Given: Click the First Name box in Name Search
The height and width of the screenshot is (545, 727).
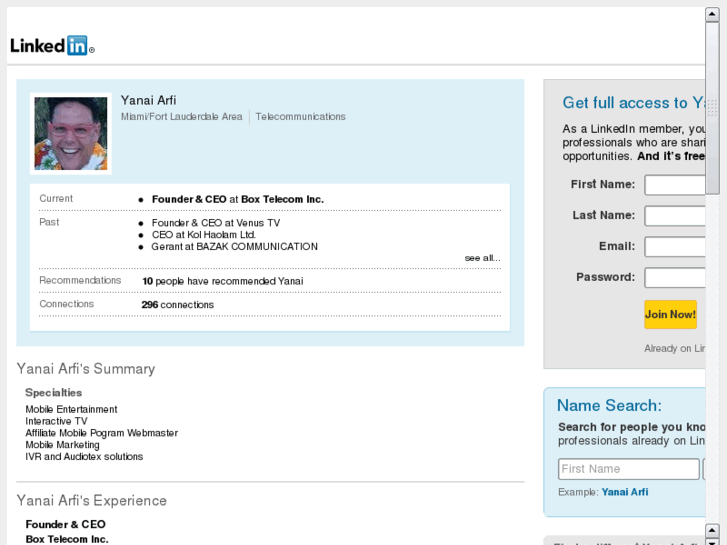Looking at the screenshot, I should [x=629, y=469].
